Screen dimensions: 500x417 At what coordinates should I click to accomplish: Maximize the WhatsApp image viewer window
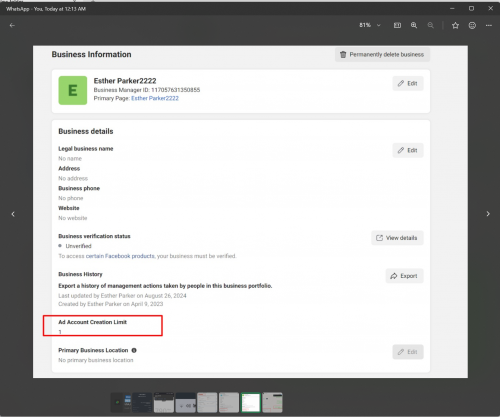click(x=471, y=8)
